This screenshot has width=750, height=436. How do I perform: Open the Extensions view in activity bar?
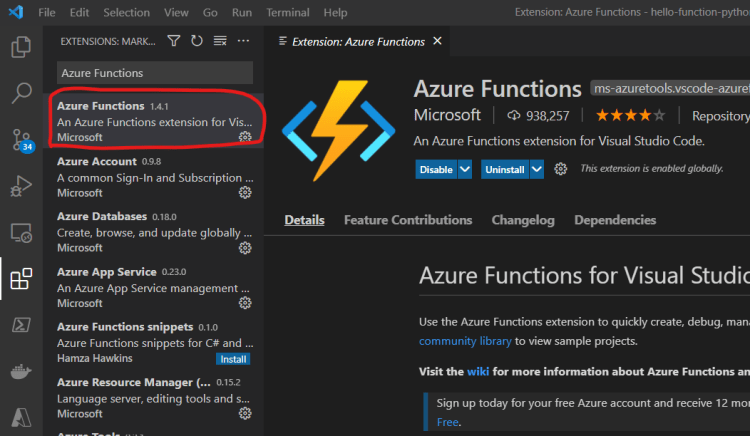[x=21, y=278]
